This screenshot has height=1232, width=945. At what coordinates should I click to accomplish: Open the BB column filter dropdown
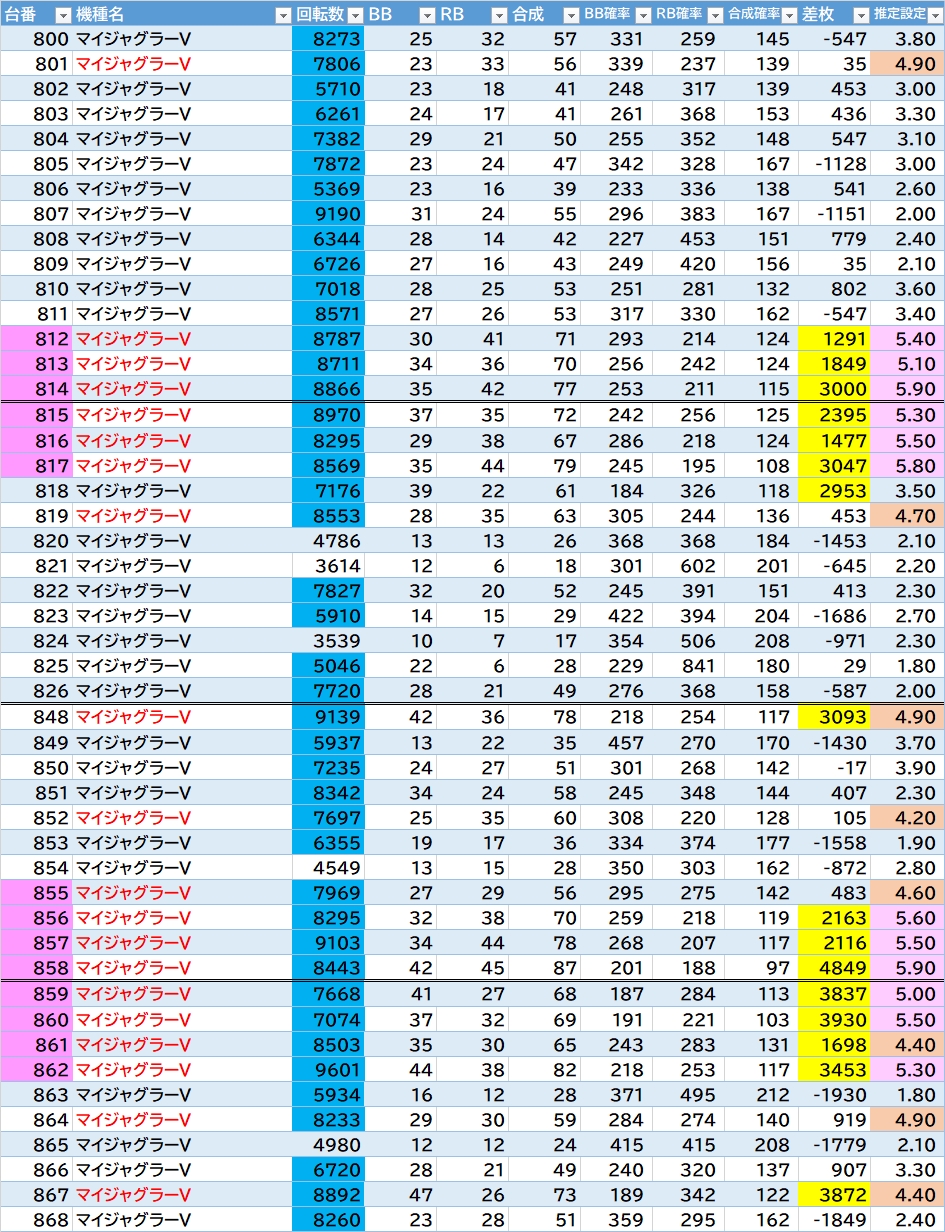point(427,14)
